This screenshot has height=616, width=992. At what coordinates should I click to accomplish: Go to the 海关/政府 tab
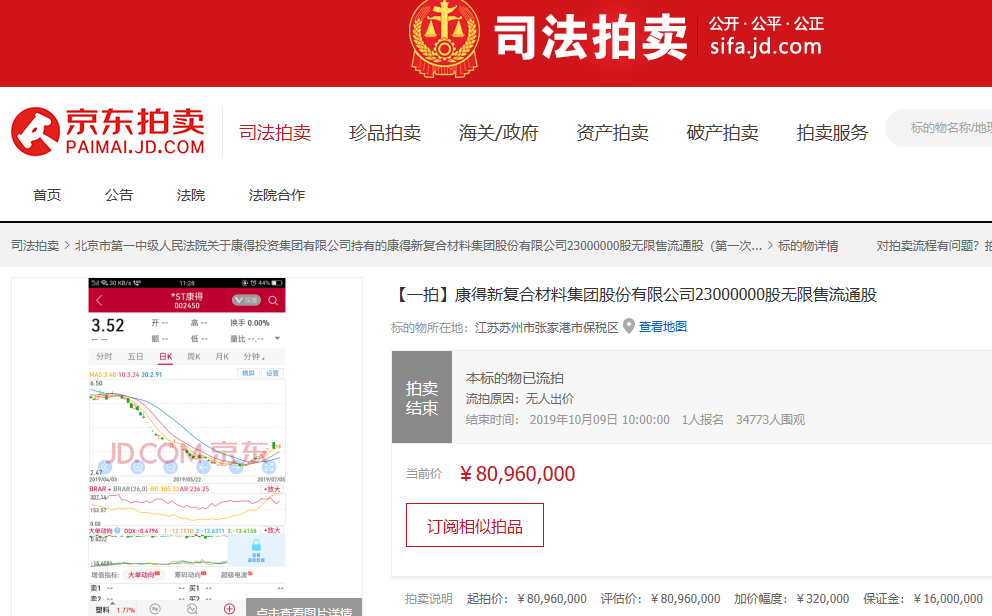point(499,133)
